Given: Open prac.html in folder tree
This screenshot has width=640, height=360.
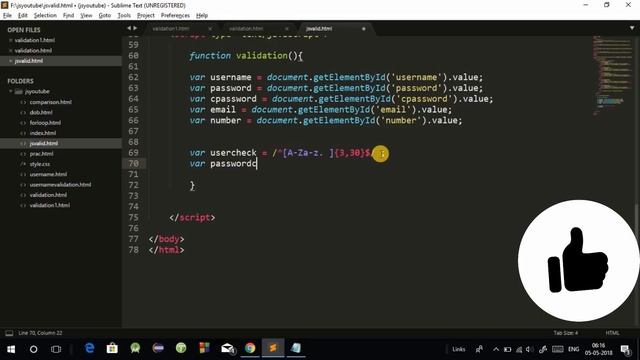Looking at the screenshot, I should 41,154.
